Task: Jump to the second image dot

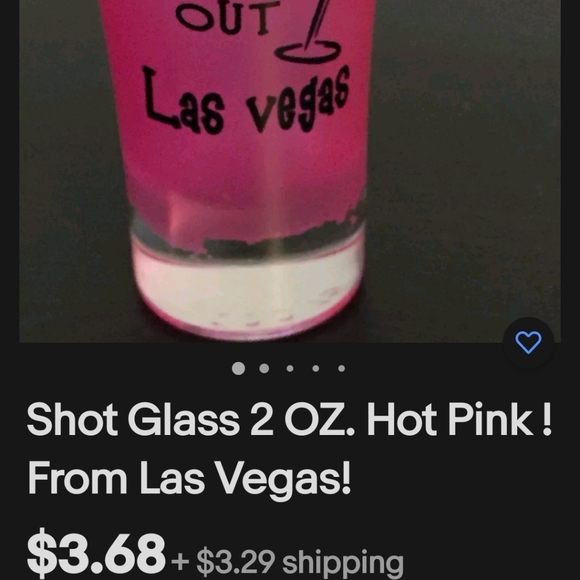Action: (x=264, y=368)
